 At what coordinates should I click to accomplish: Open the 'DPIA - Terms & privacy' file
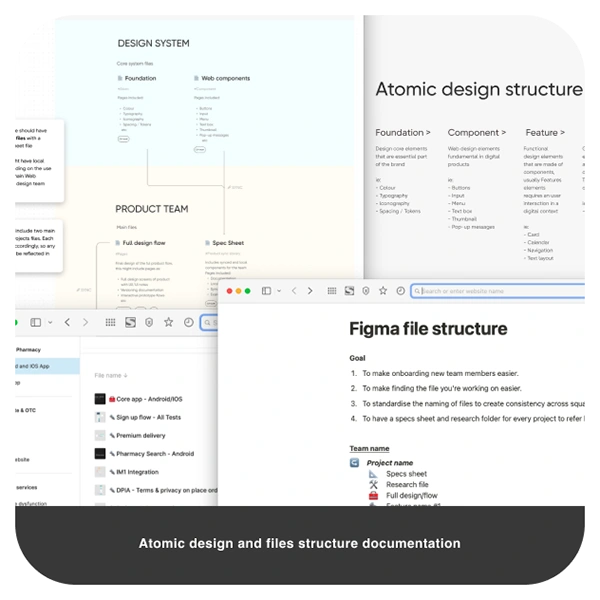tap(163, 490)
